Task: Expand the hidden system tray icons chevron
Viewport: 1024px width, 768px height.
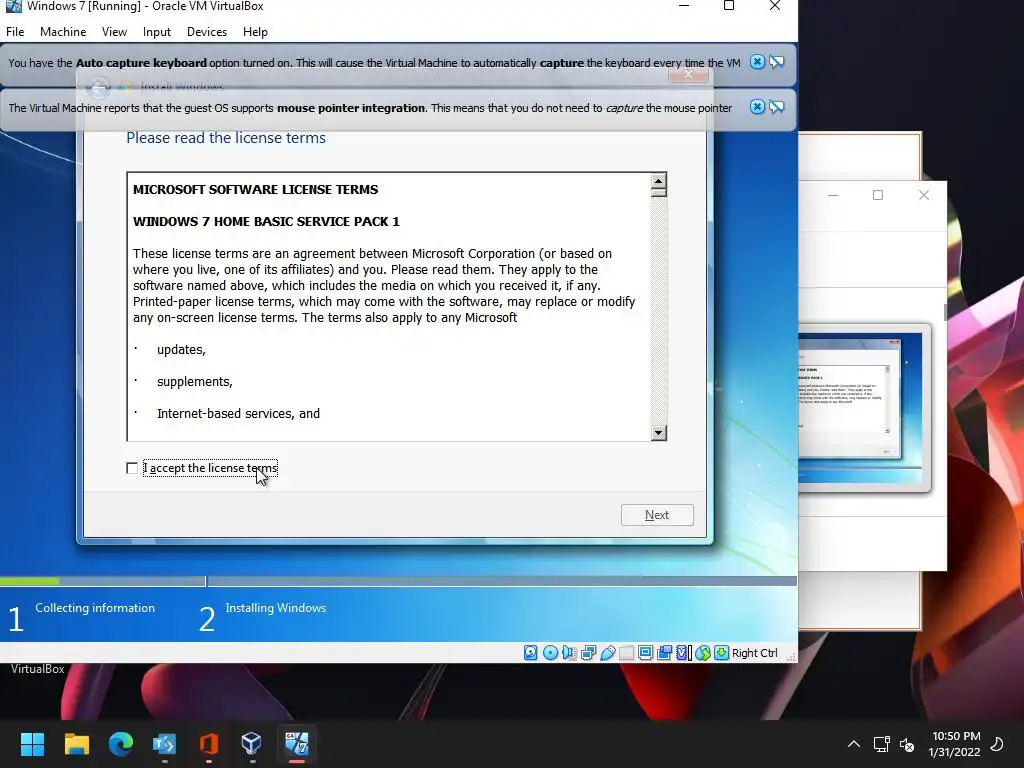Action: [x=854, y=744]
